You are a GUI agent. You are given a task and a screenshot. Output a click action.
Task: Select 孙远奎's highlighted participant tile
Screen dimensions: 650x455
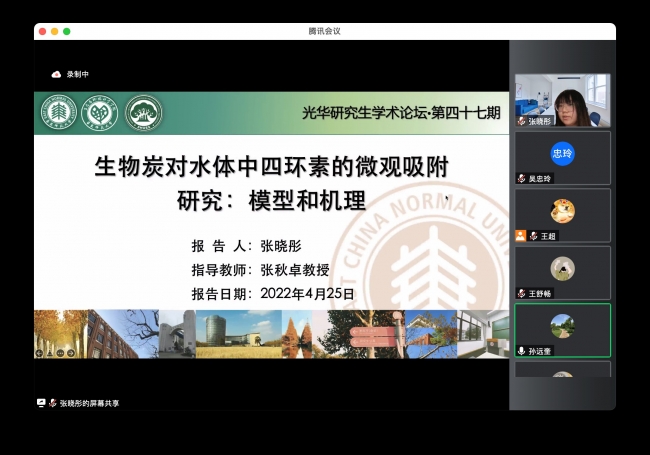562,328
